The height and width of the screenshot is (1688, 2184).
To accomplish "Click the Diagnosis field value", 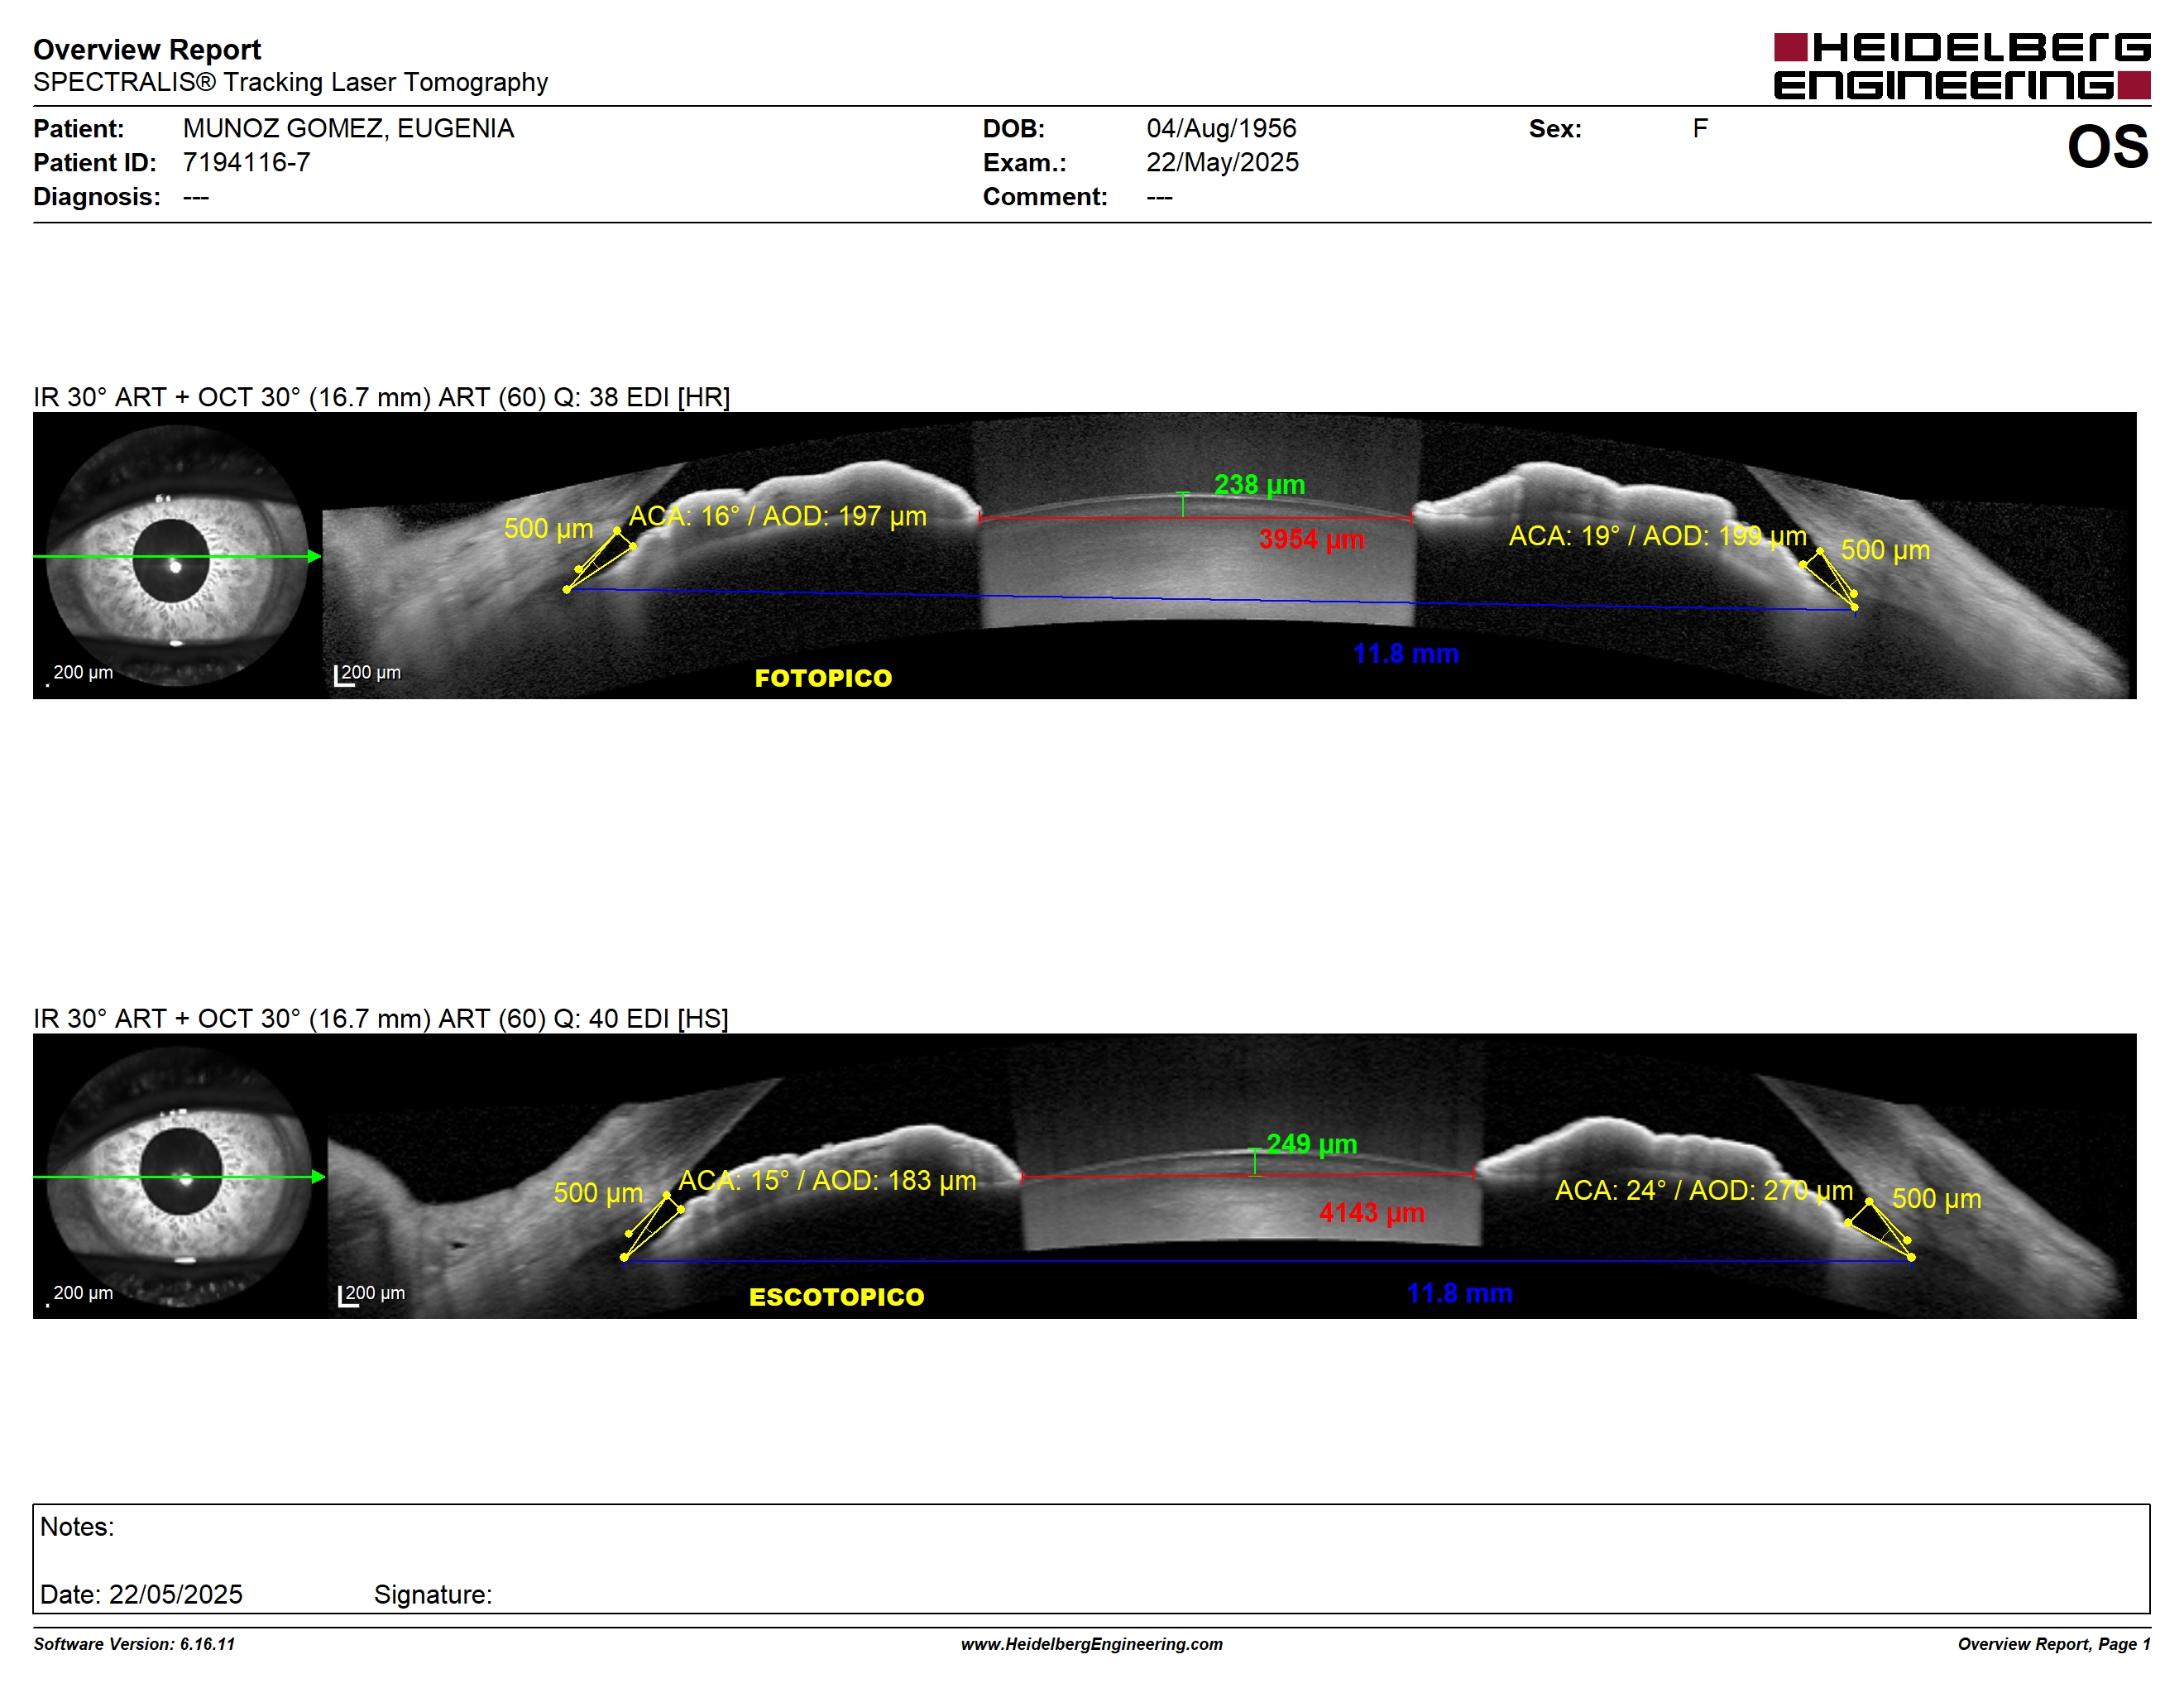I will pyautogui.click(x=196, y=197).
